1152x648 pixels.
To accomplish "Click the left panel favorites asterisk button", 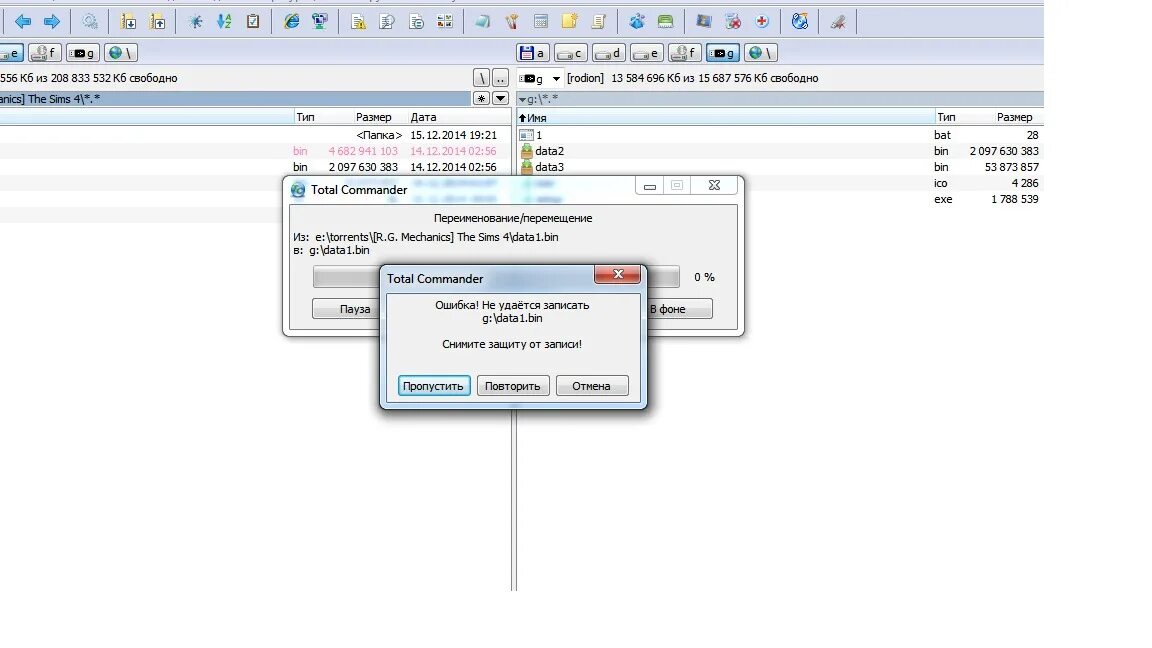I will [480, 98].
